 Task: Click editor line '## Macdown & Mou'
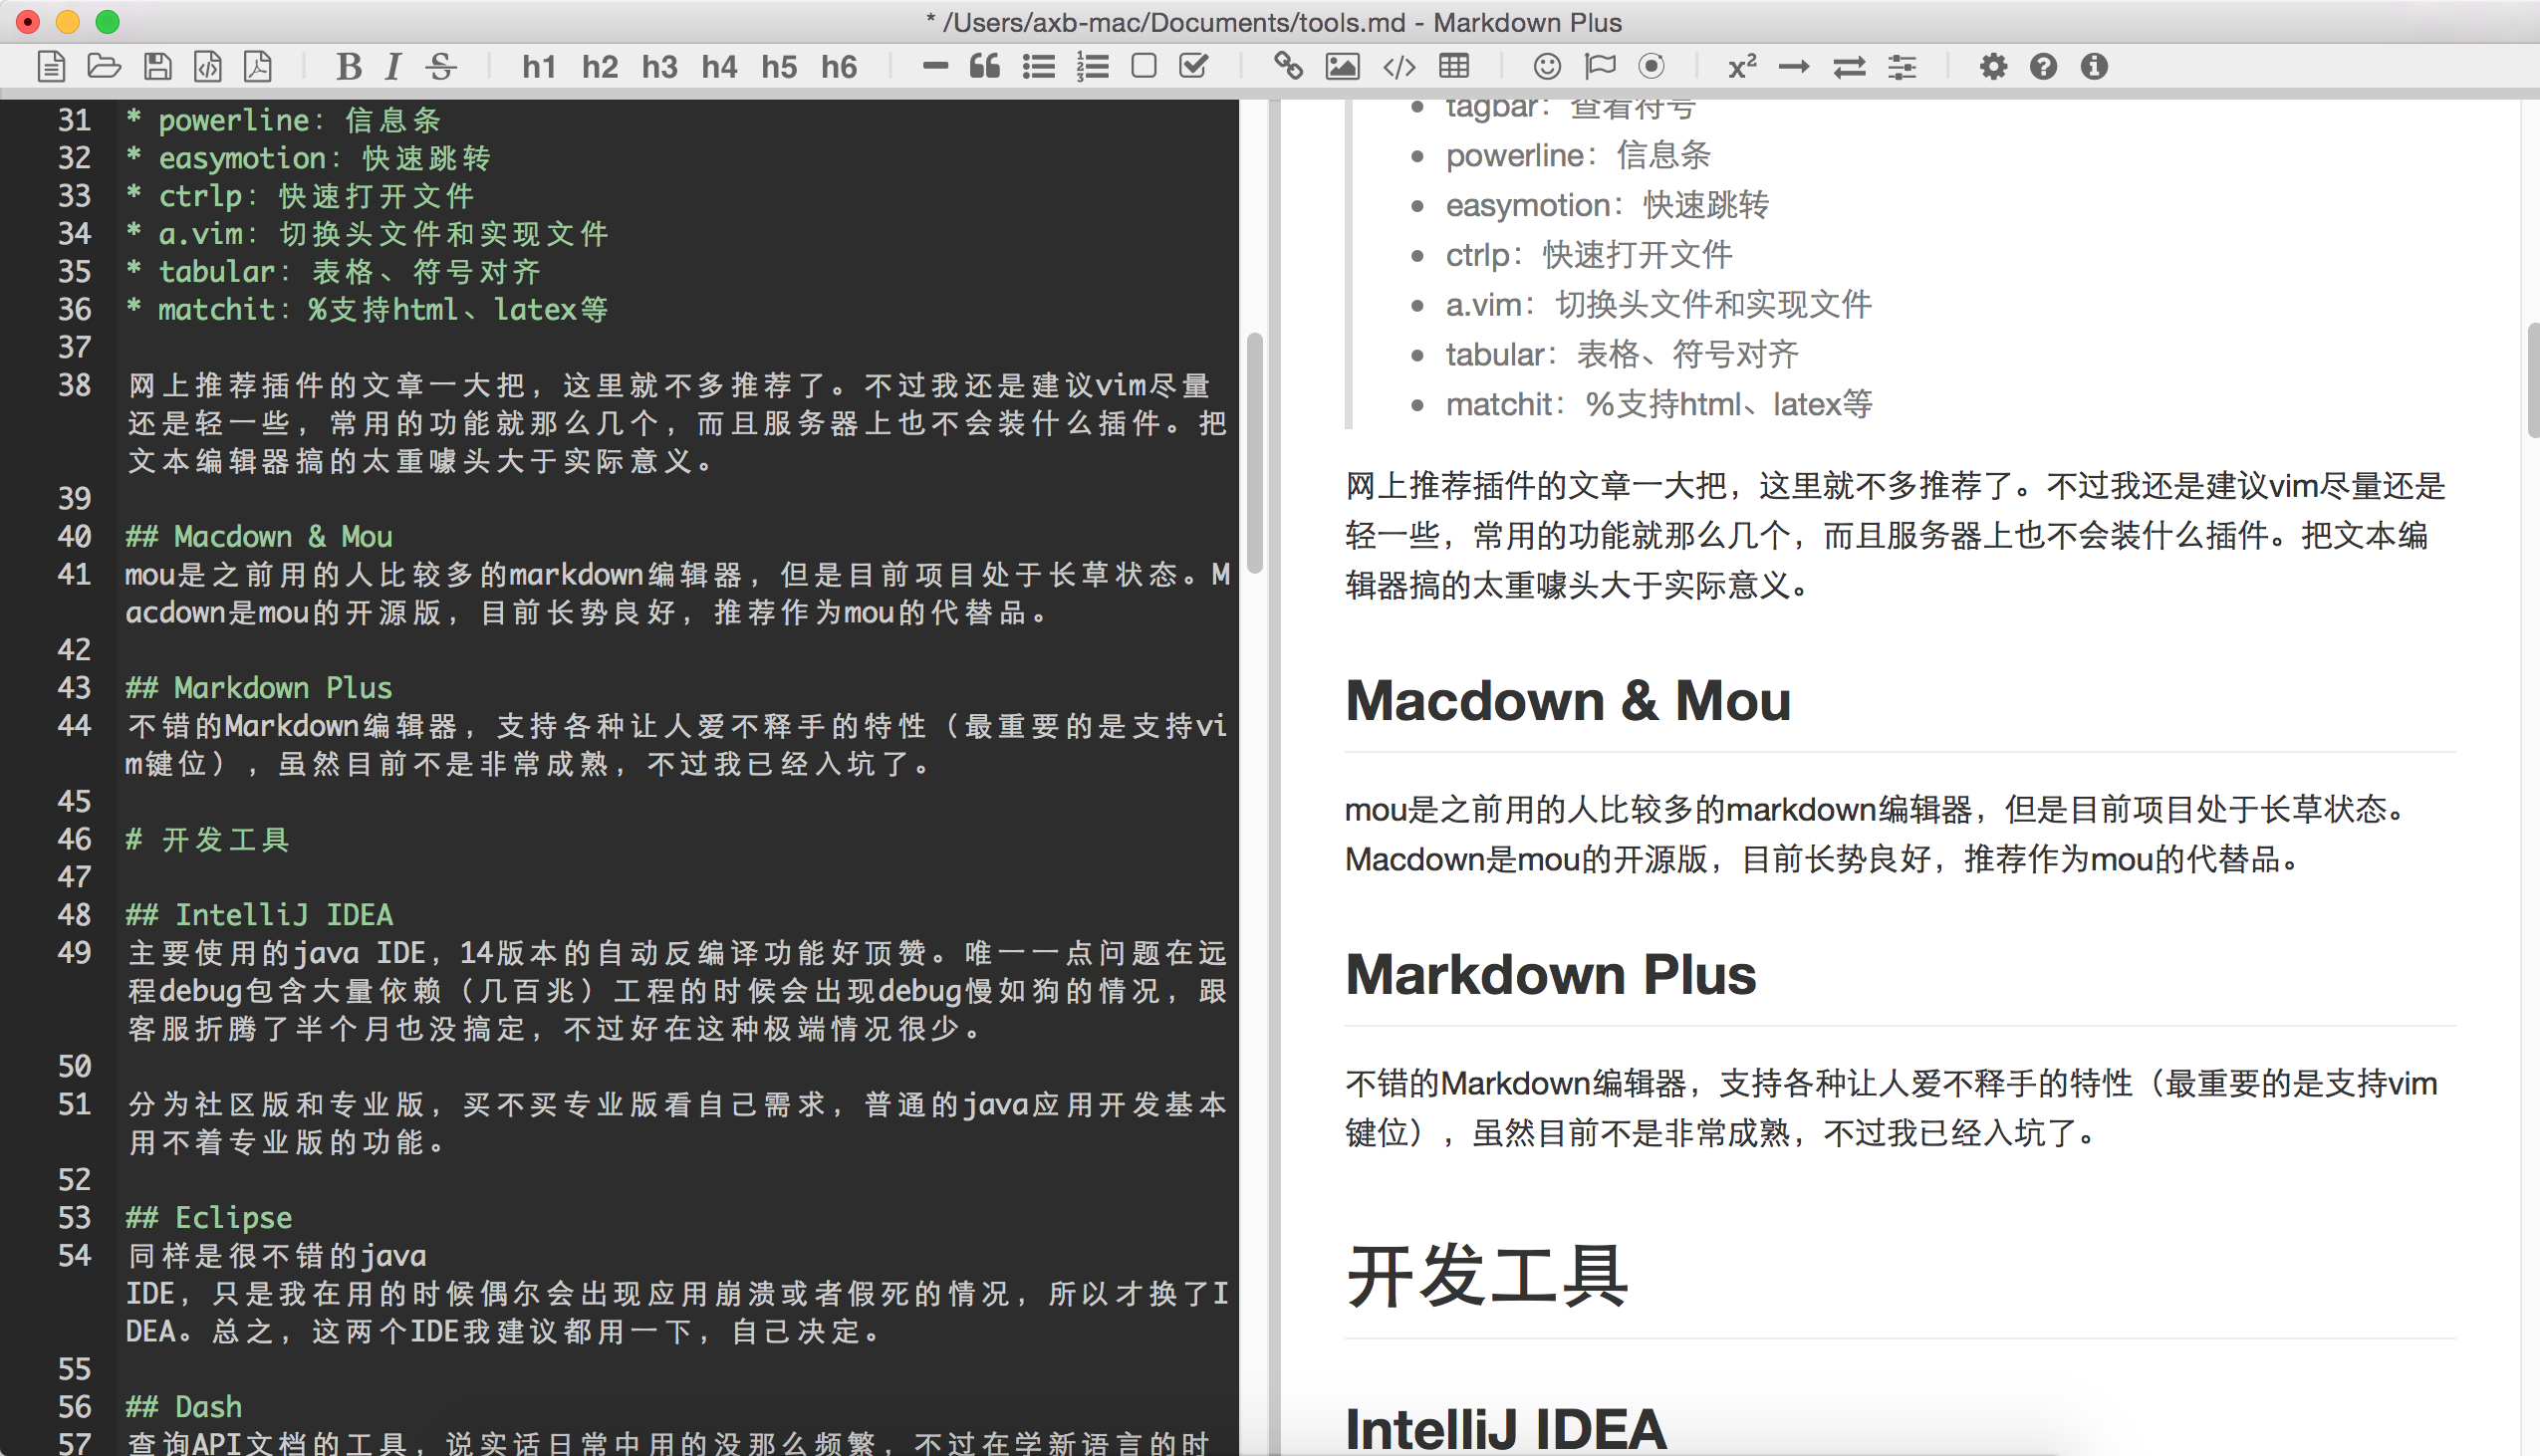pos(259,537)
